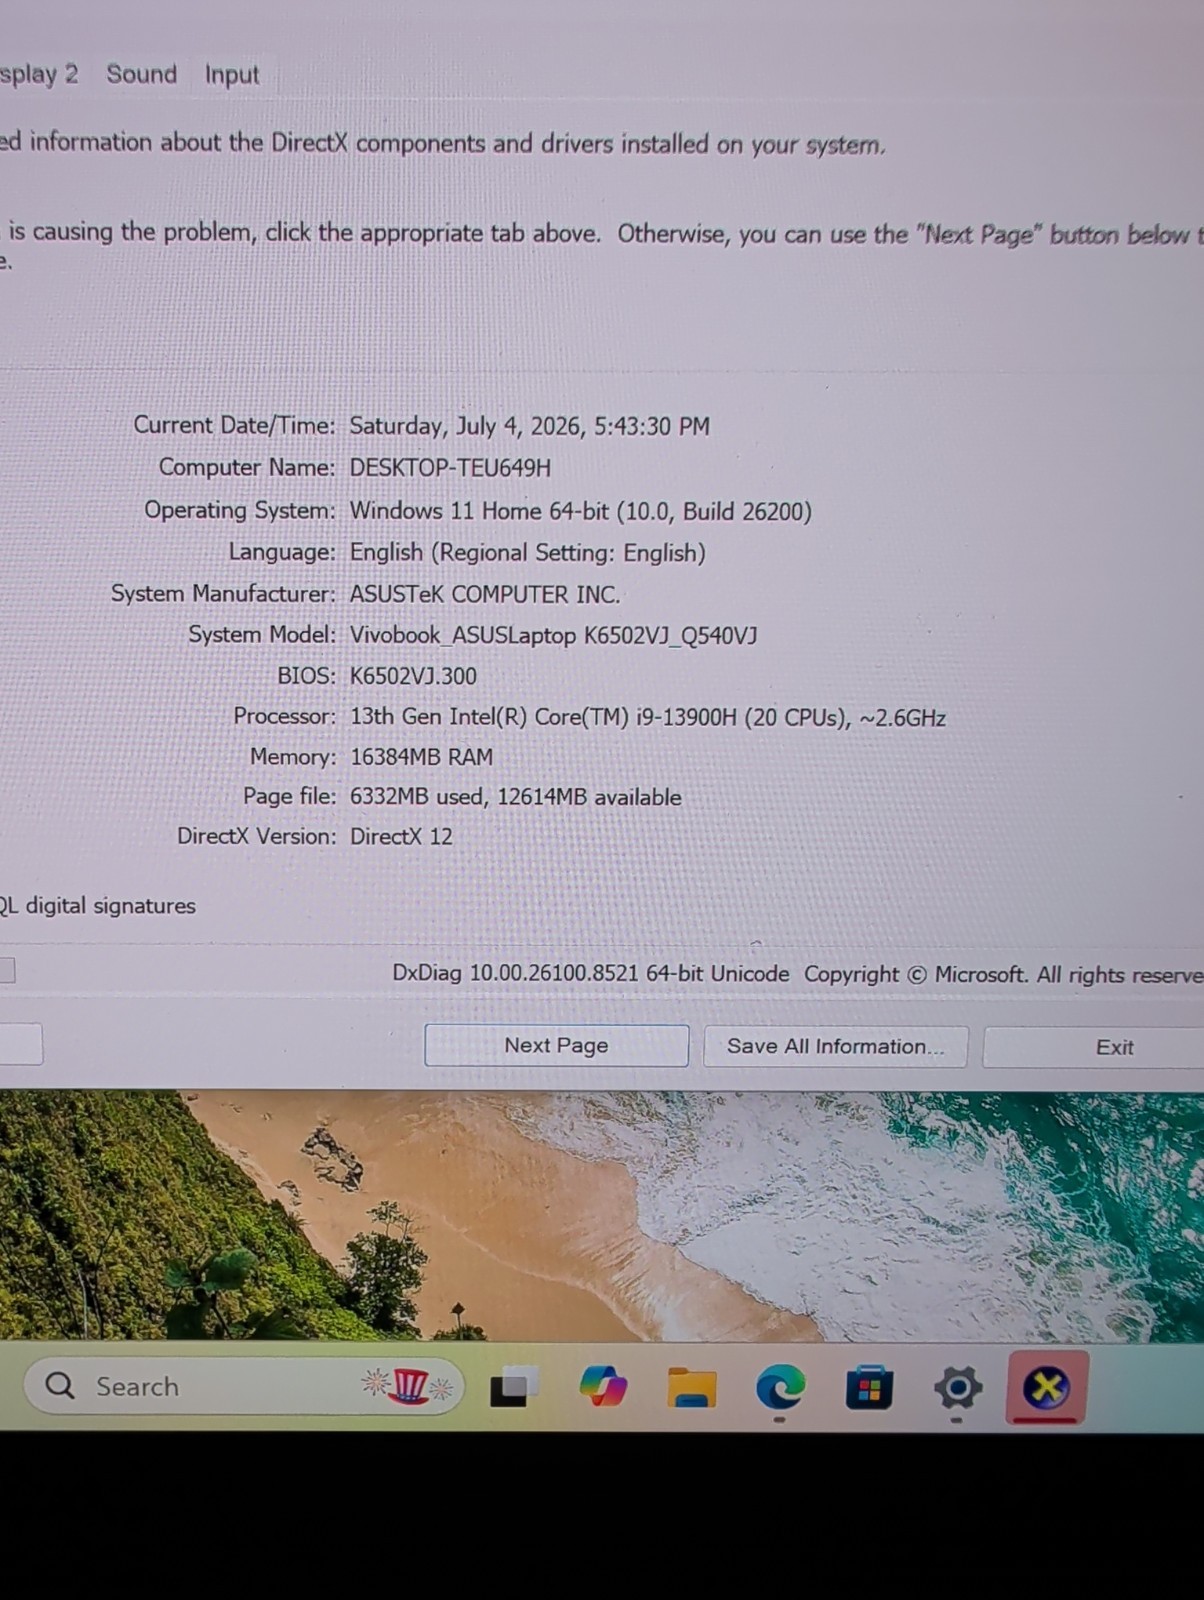Viewport: 1204px width, 1600px height.
Task: Click the Windows 11 Home 64-bit value
Action: tap(580, 511)
